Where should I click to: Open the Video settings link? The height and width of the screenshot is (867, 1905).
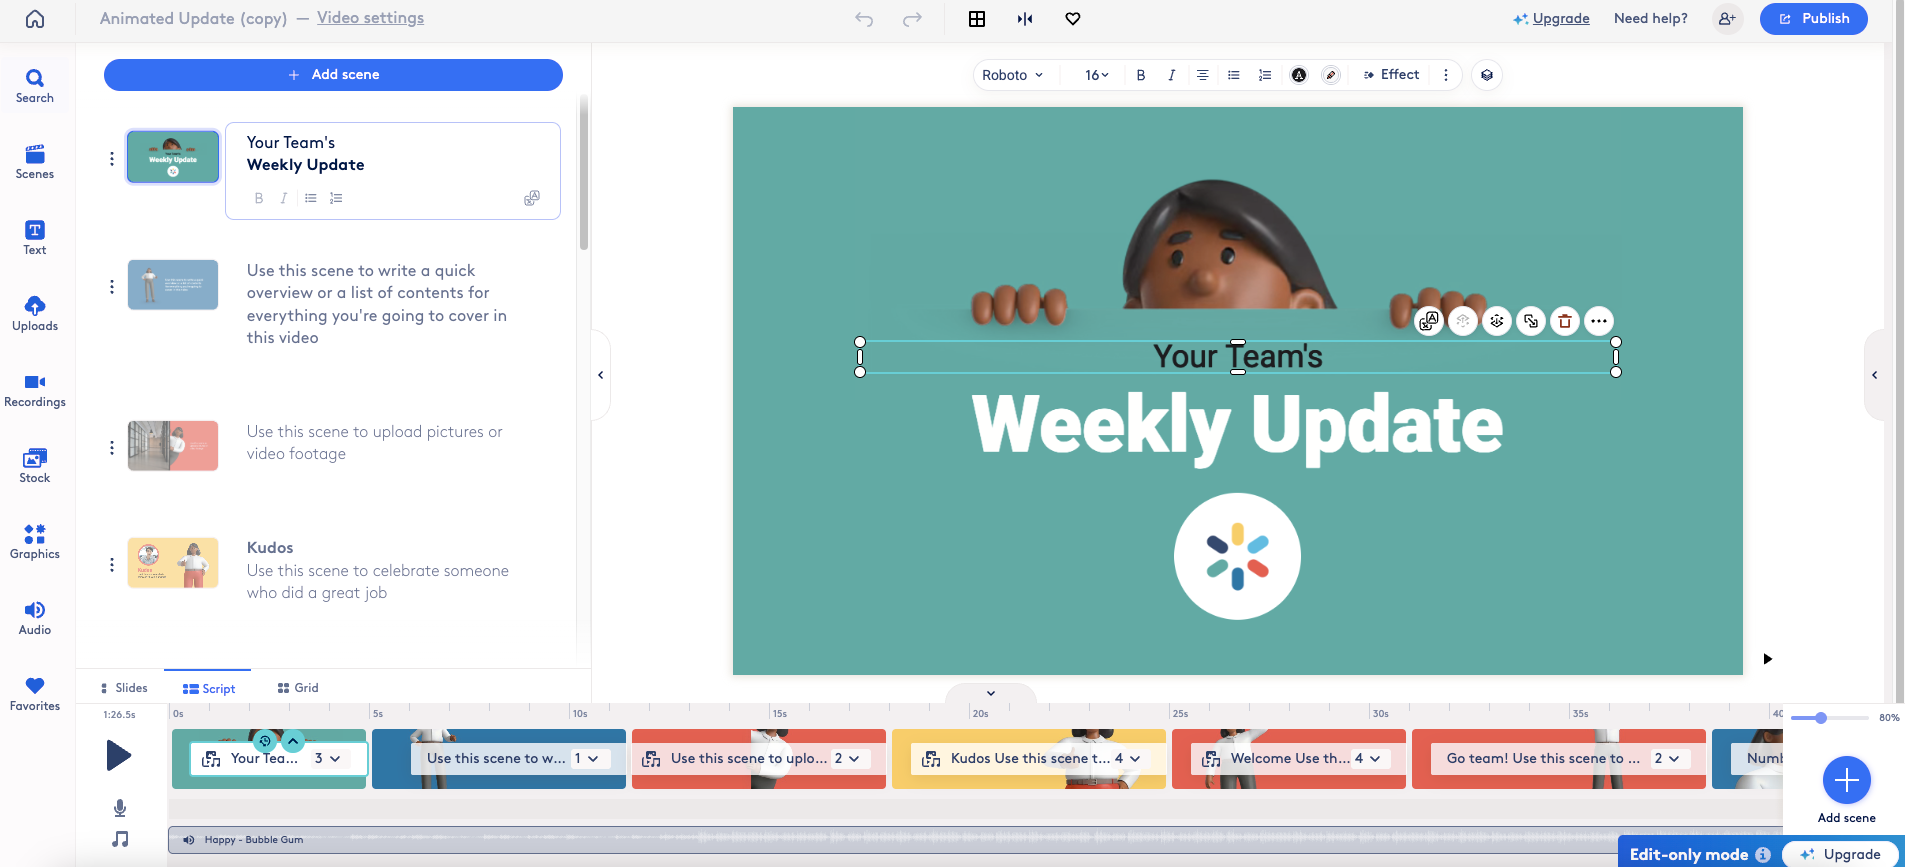tap(370, 18)
